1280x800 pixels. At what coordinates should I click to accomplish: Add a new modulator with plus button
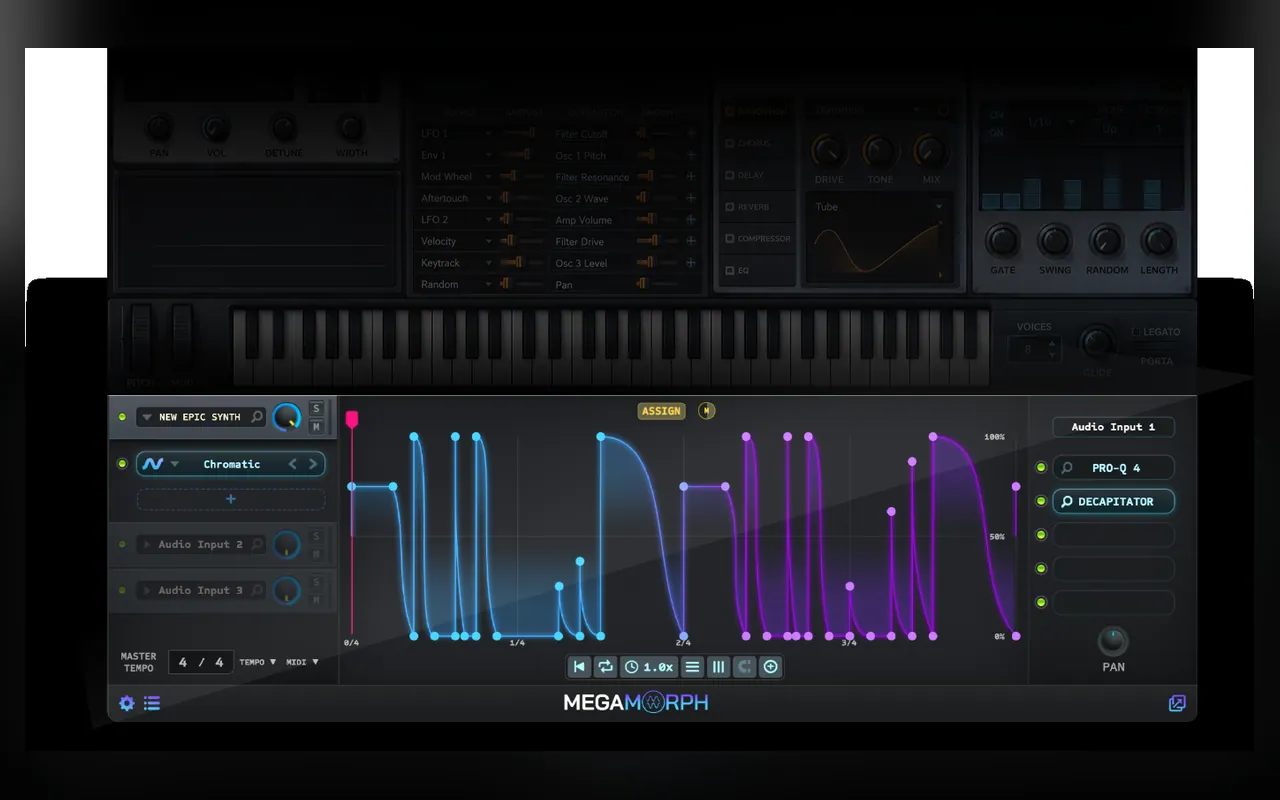(231, 499)
